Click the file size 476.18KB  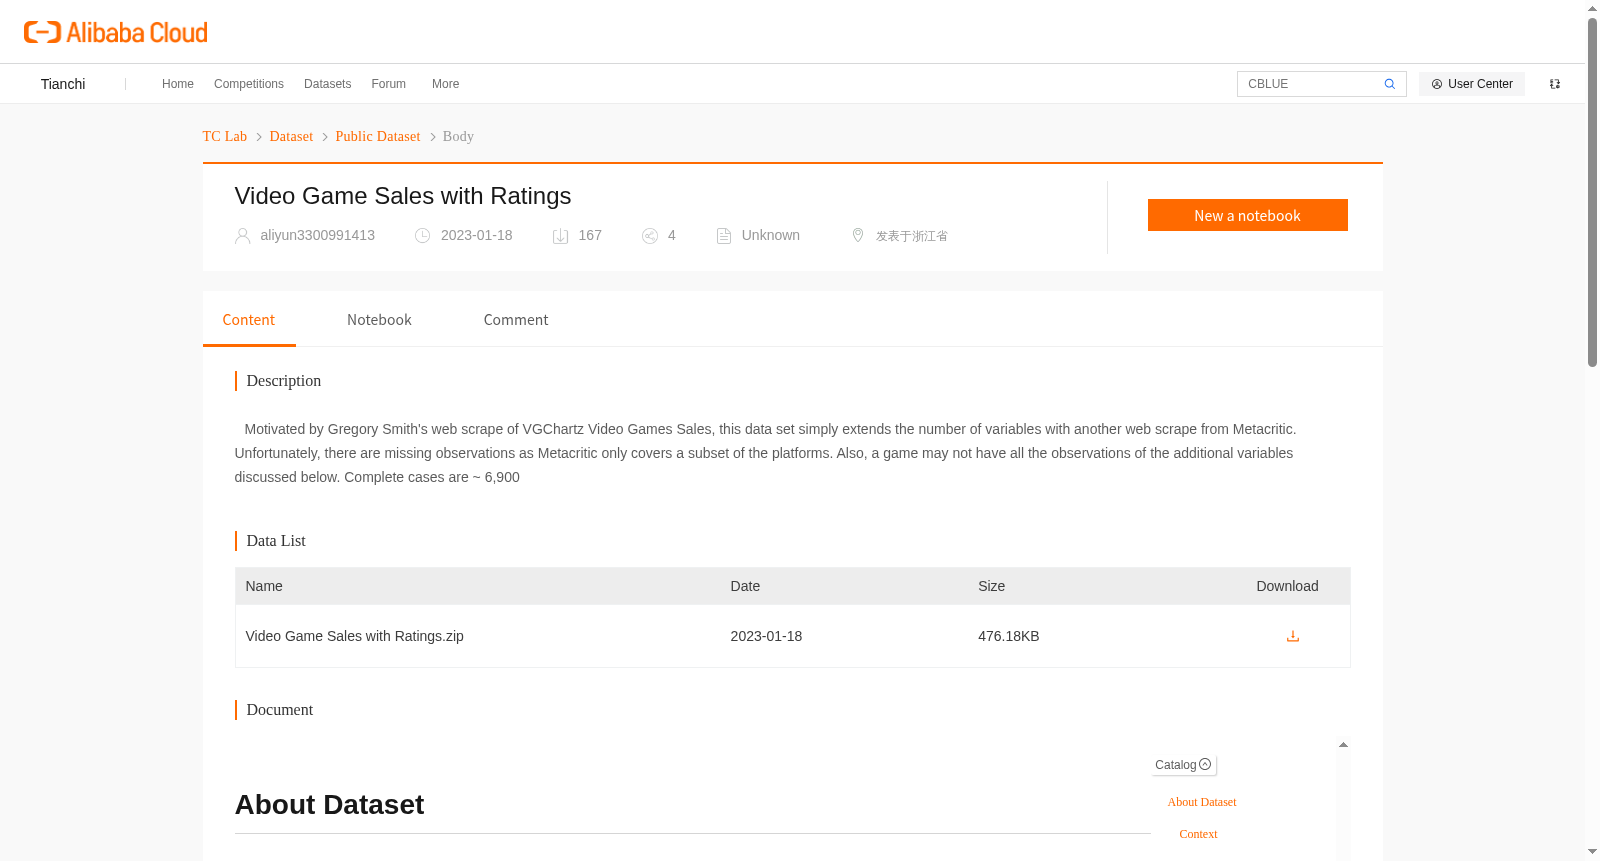click(x=1009, y=636)
